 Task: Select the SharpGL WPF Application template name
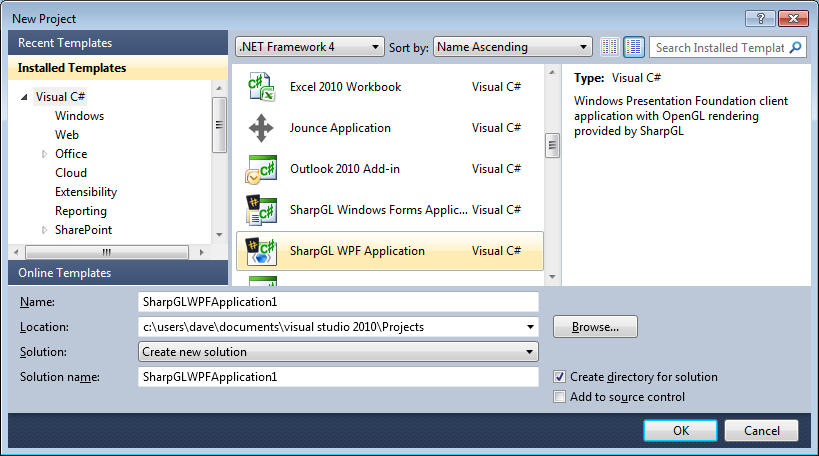357,251
